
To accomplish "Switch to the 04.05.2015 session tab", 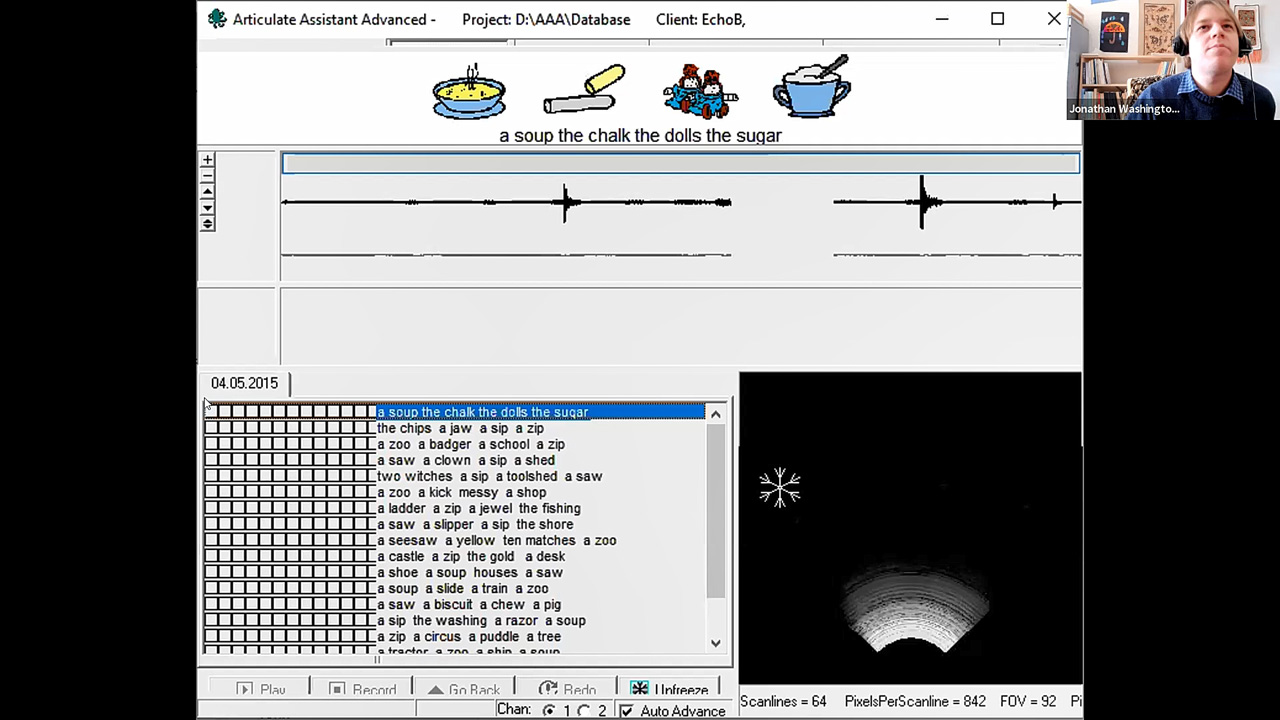I will (x=245, y=383).
